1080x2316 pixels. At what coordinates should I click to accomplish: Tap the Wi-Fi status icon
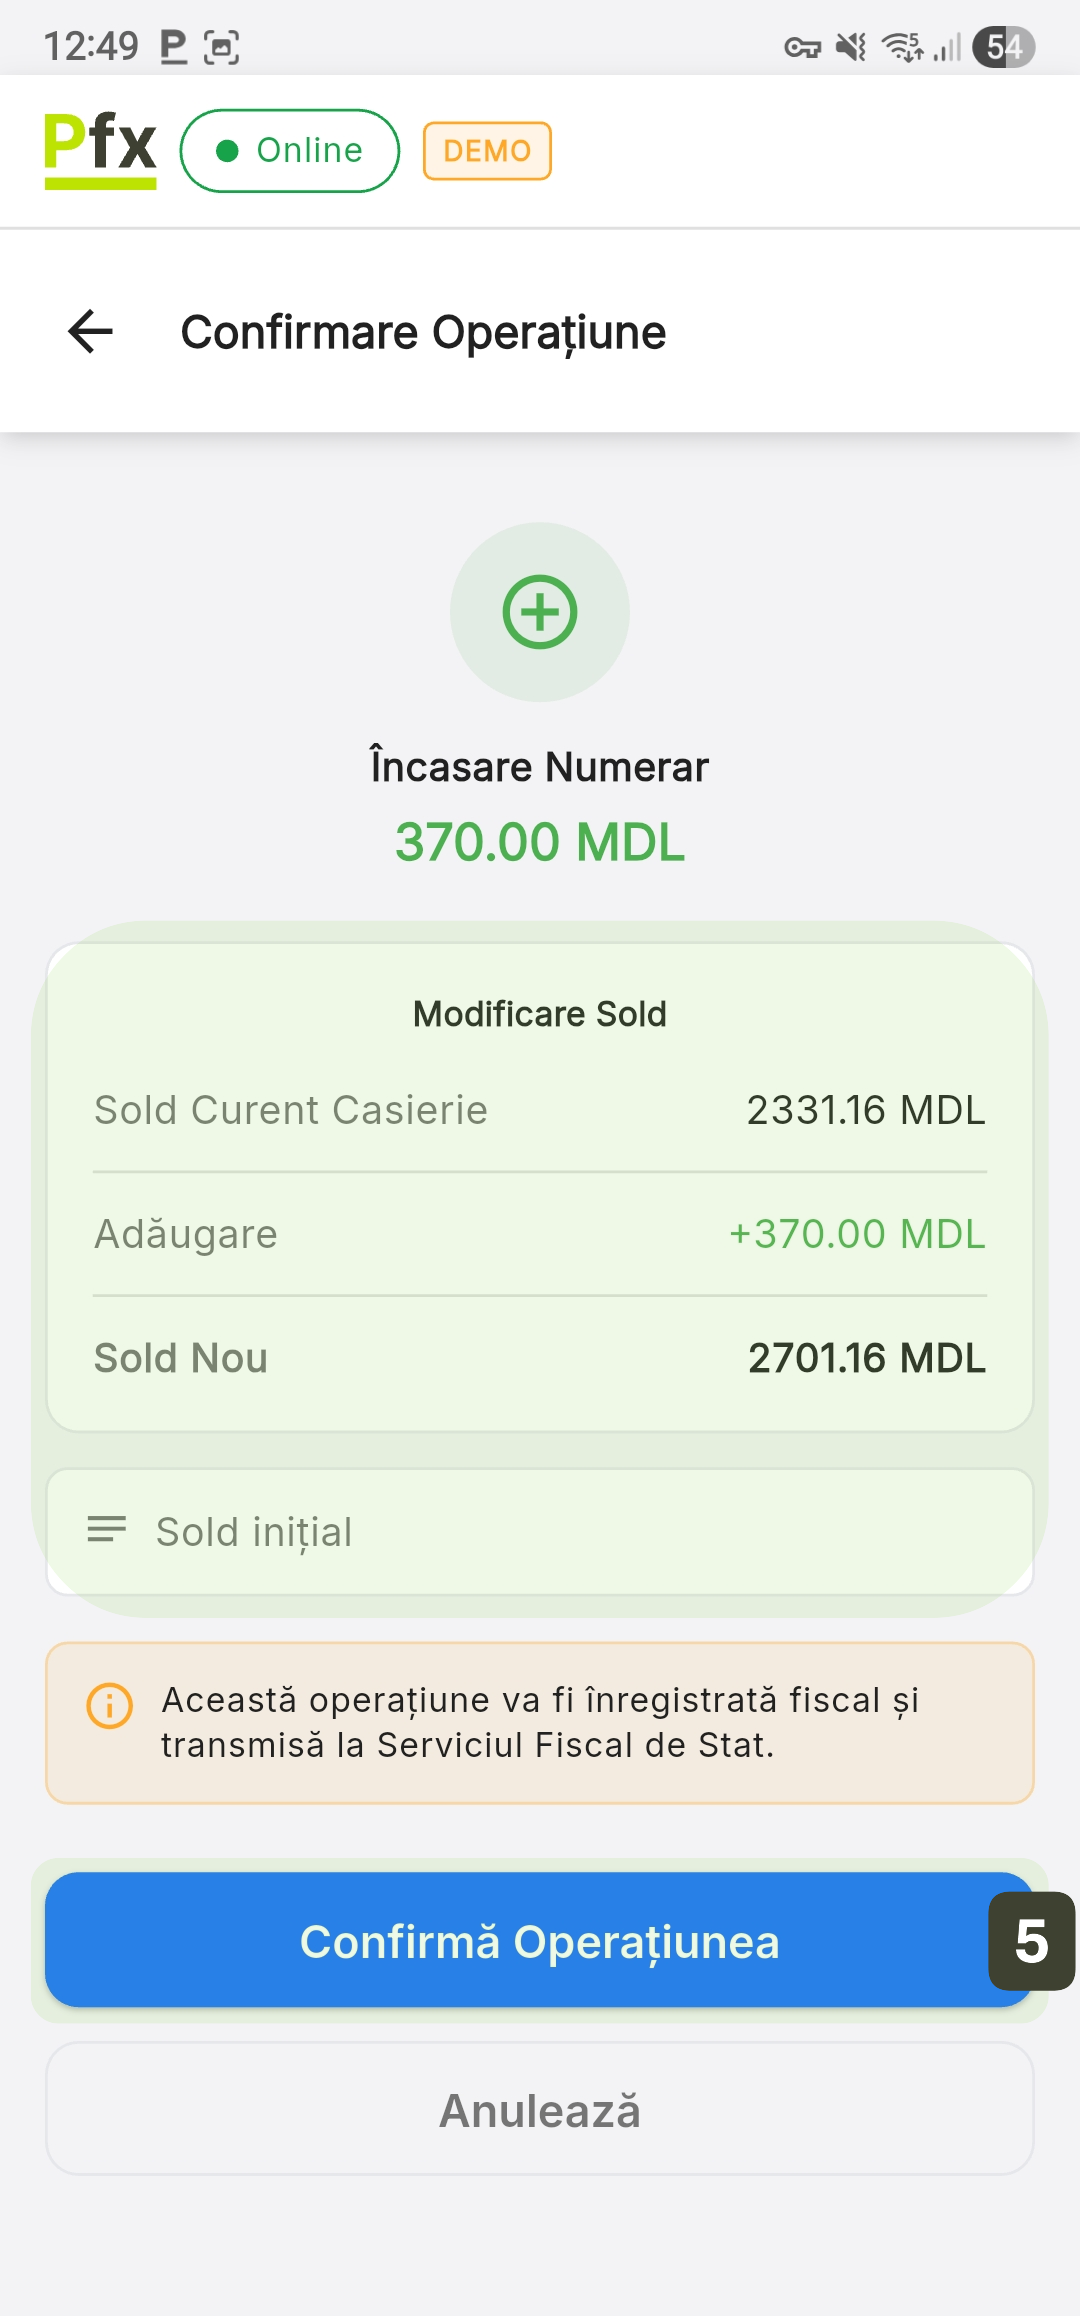[x=902, y=47]
